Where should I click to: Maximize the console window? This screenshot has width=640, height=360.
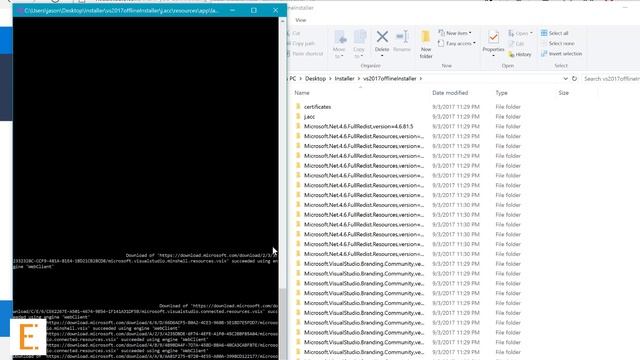point(253,10)
